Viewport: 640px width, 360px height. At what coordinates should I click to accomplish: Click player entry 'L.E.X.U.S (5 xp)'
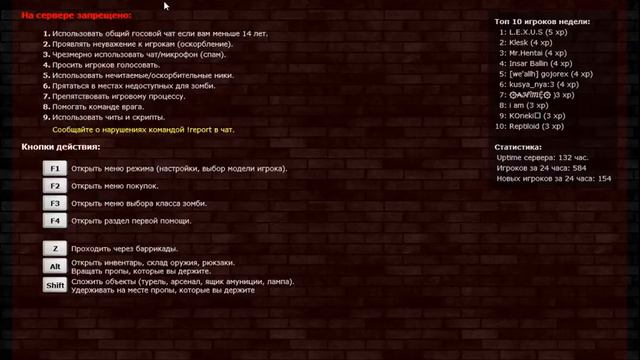click(x=533, y=32)
